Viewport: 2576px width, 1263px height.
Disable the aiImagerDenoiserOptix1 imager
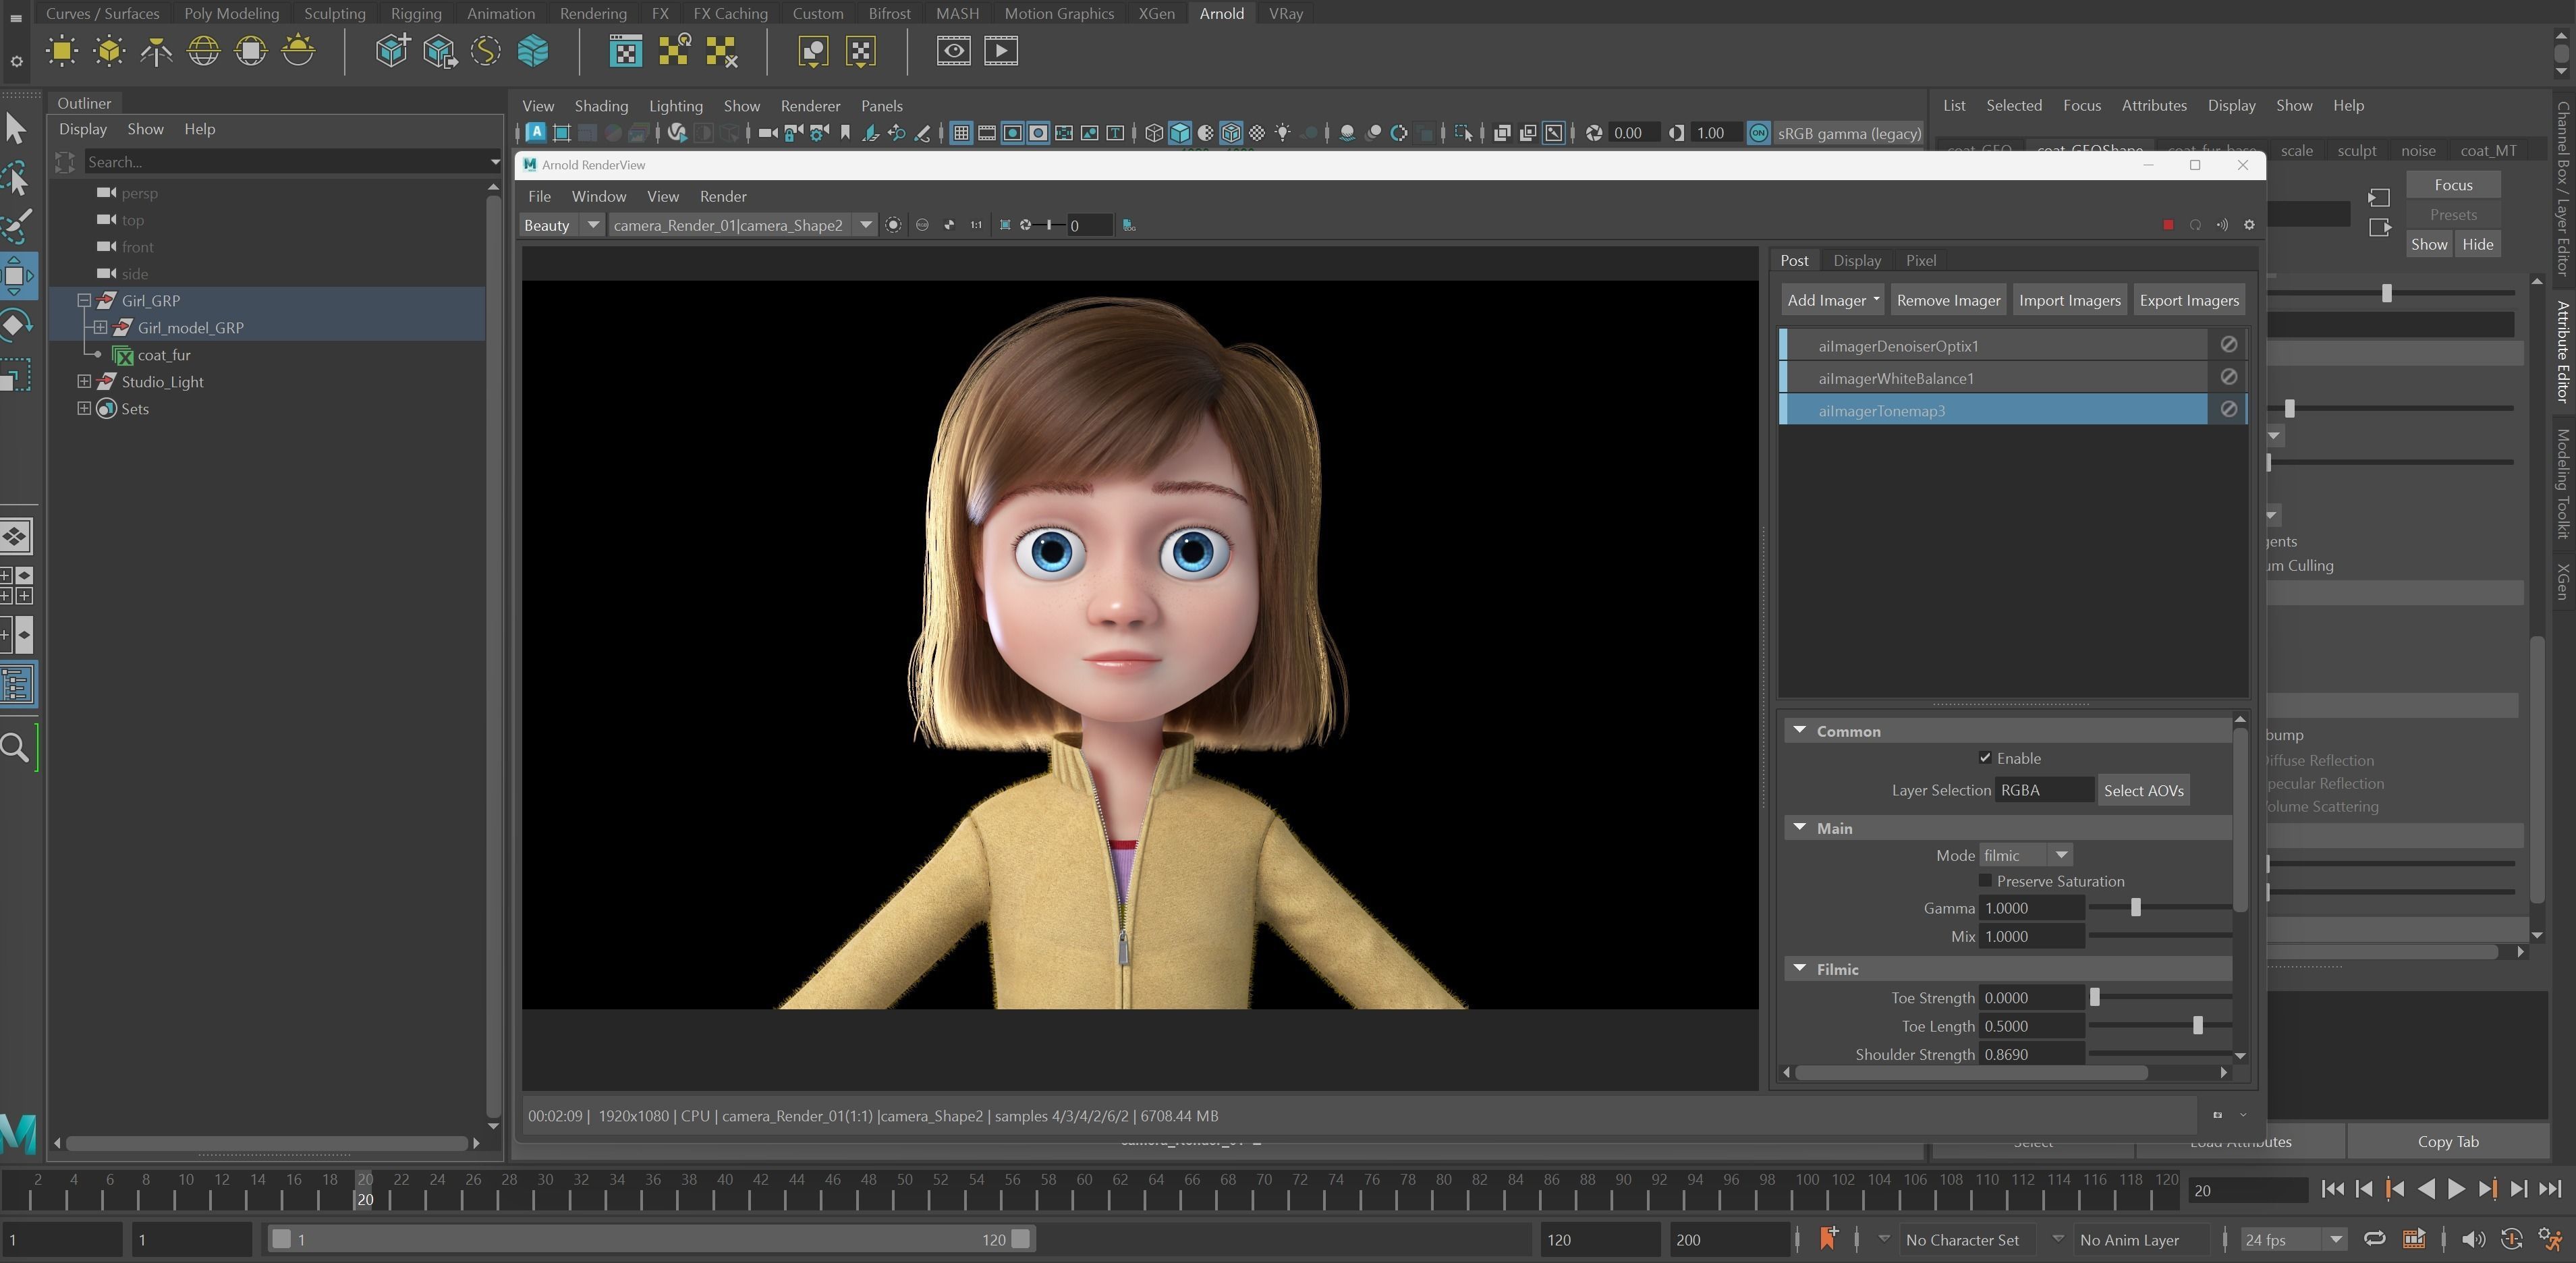[x=2229, y=344]
